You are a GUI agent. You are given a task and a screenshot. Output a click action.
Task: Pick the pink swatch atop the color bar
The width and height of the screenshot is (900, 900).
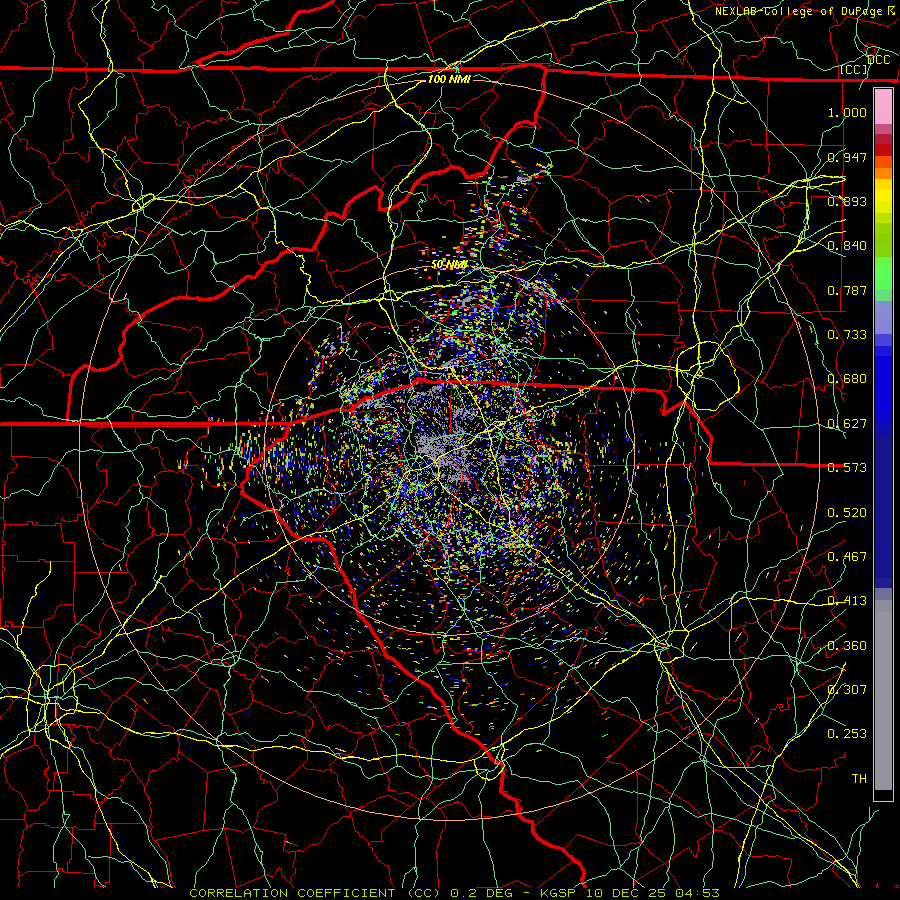883,107
